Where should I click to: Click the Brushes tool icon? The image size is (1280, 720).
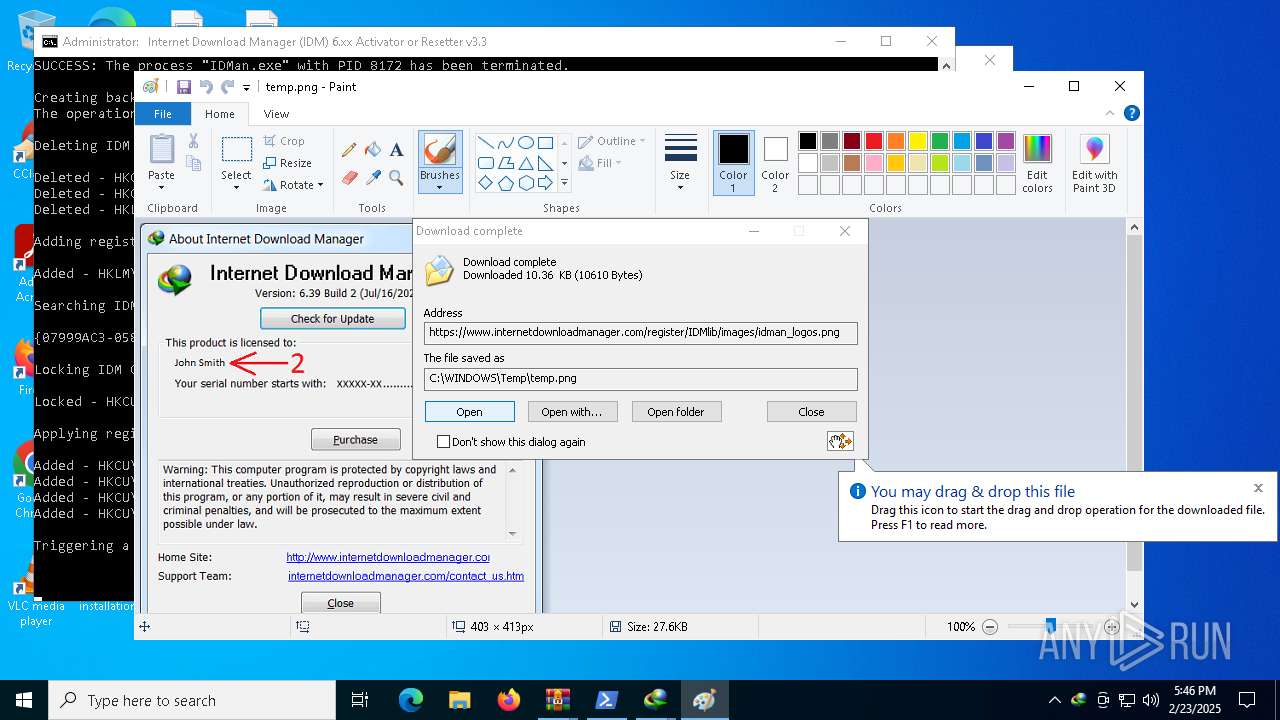[440, 150]
